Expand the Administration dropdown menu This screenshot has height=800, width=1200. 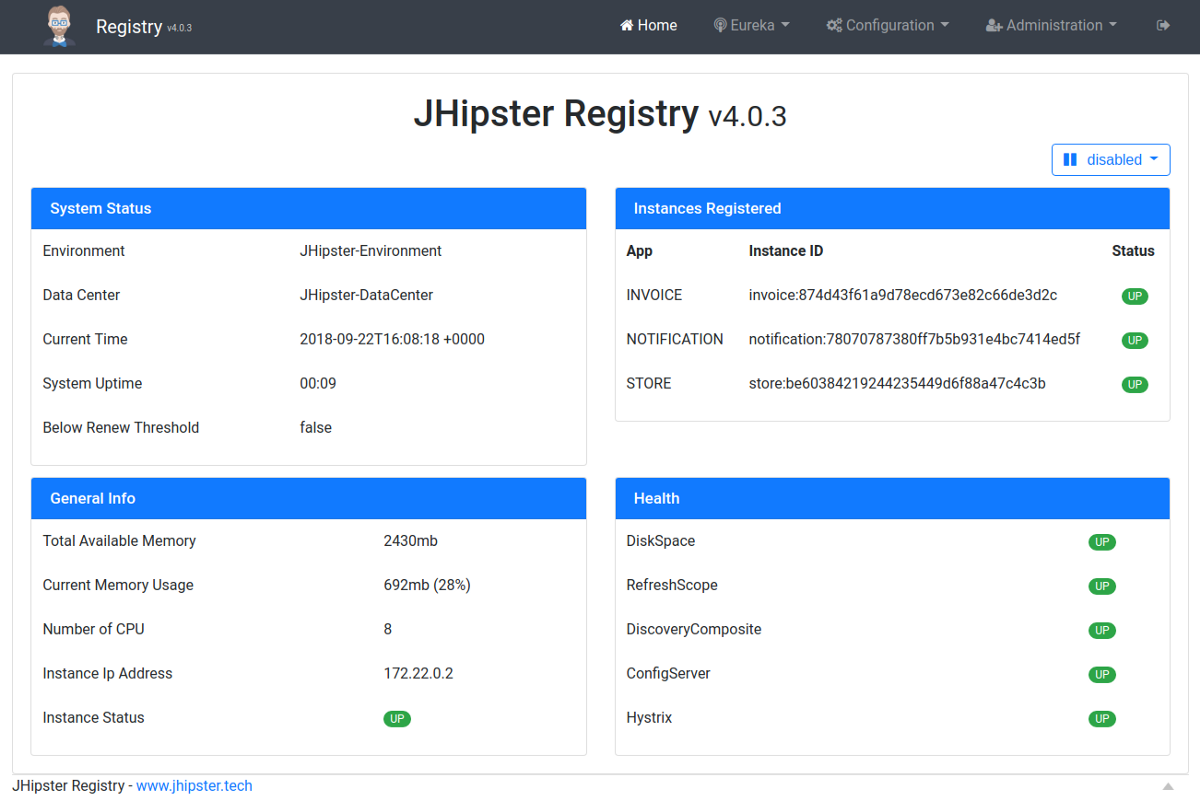[1051, 25]
